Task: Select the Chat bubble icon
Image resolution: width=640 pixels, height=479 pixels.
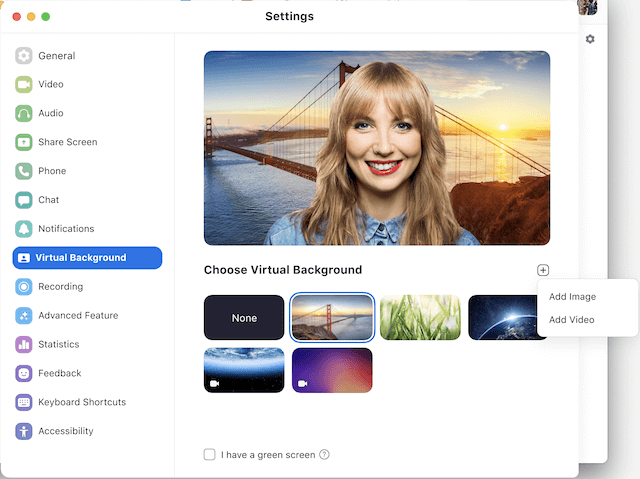Action: tap(24, 200)
